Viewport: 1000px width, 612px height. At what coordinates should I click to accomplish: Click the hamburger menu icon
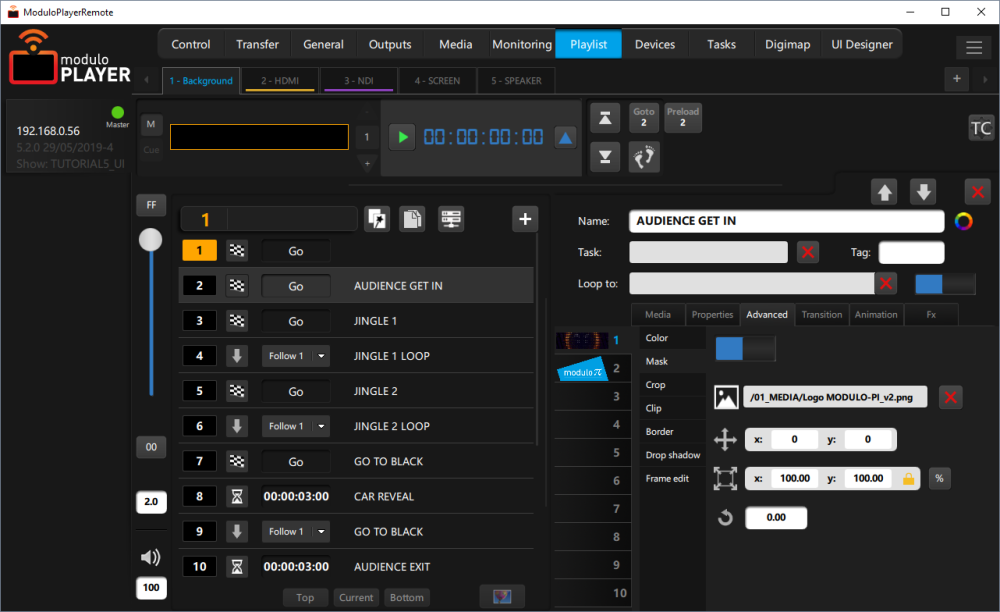coord(972,47)
